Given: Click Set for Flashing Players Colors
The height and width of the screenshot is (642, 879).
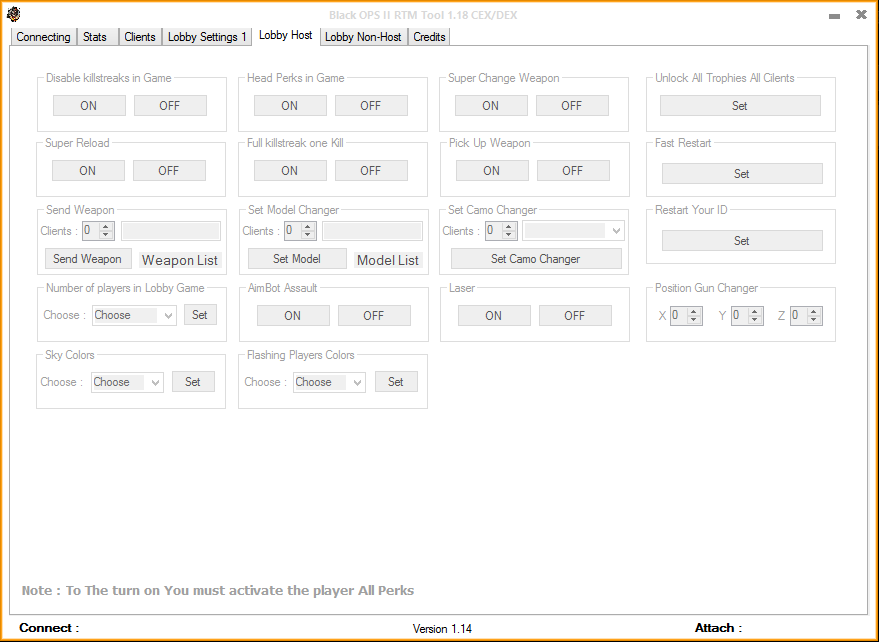Looking at the screenshot, I should [396, 382].
